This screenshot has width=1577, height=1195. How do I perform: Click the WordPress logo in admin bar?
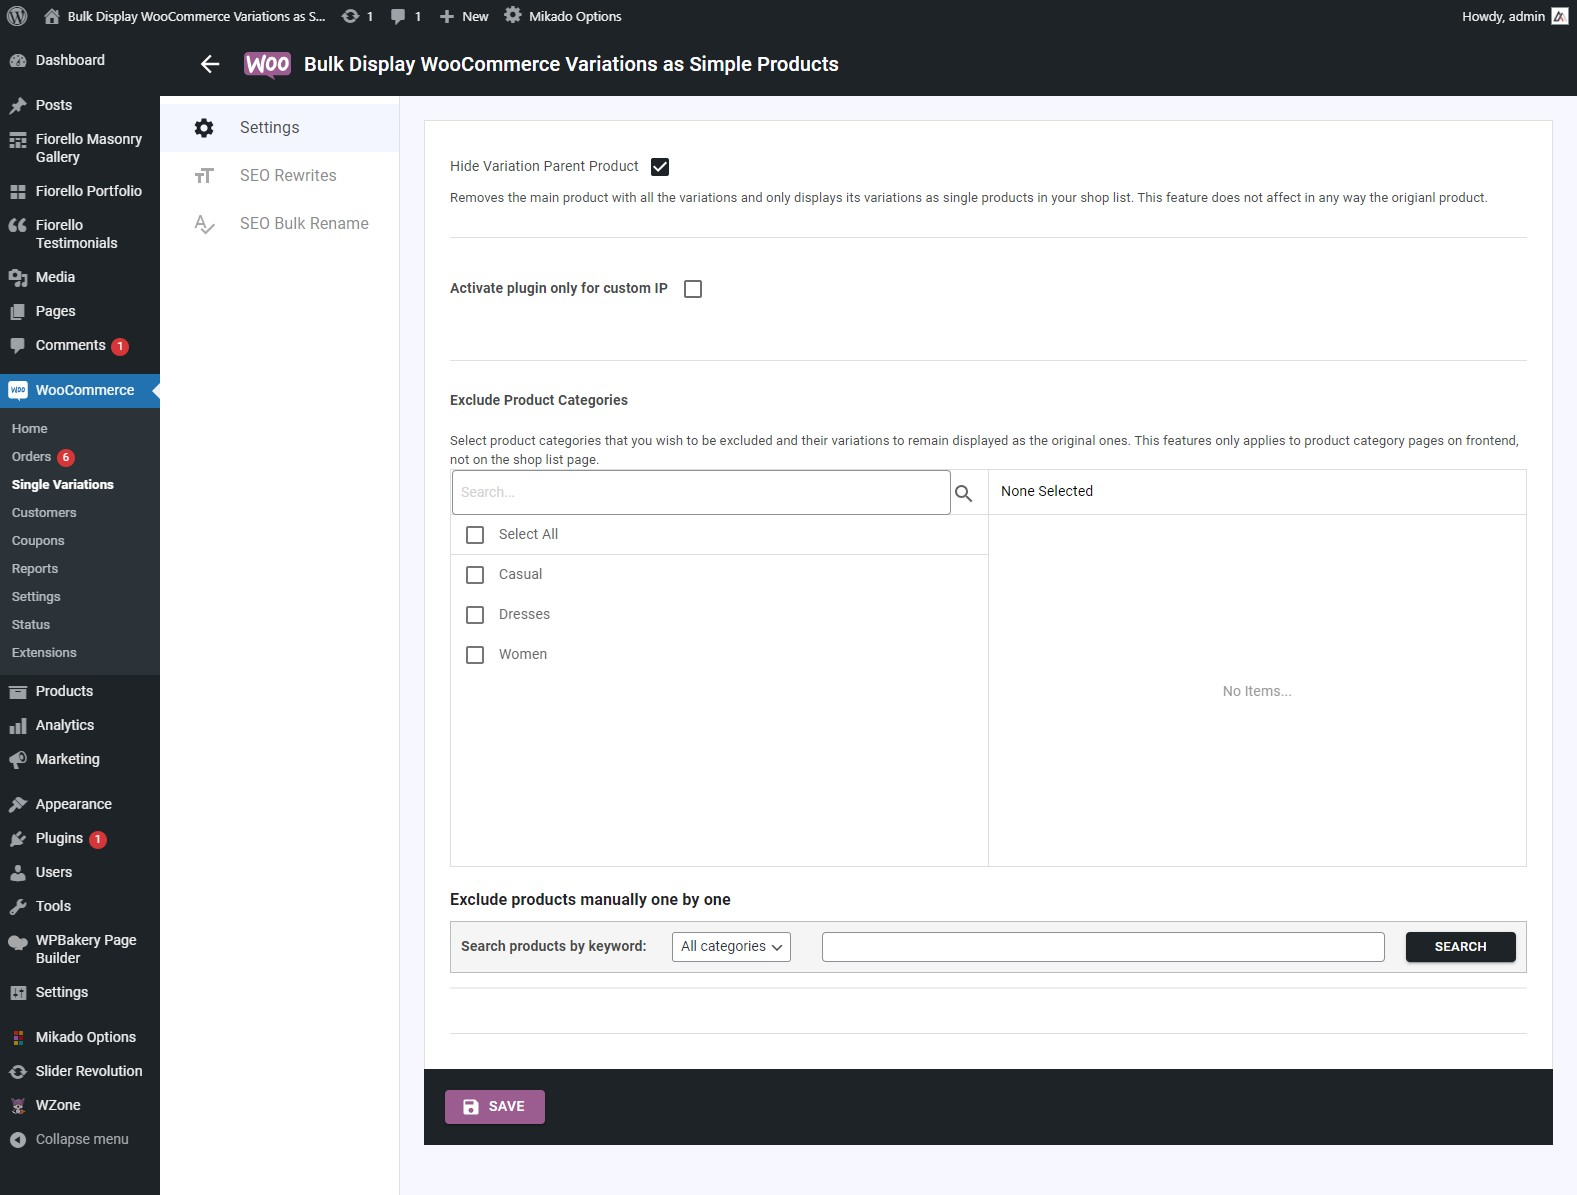(x=17, y=16)
